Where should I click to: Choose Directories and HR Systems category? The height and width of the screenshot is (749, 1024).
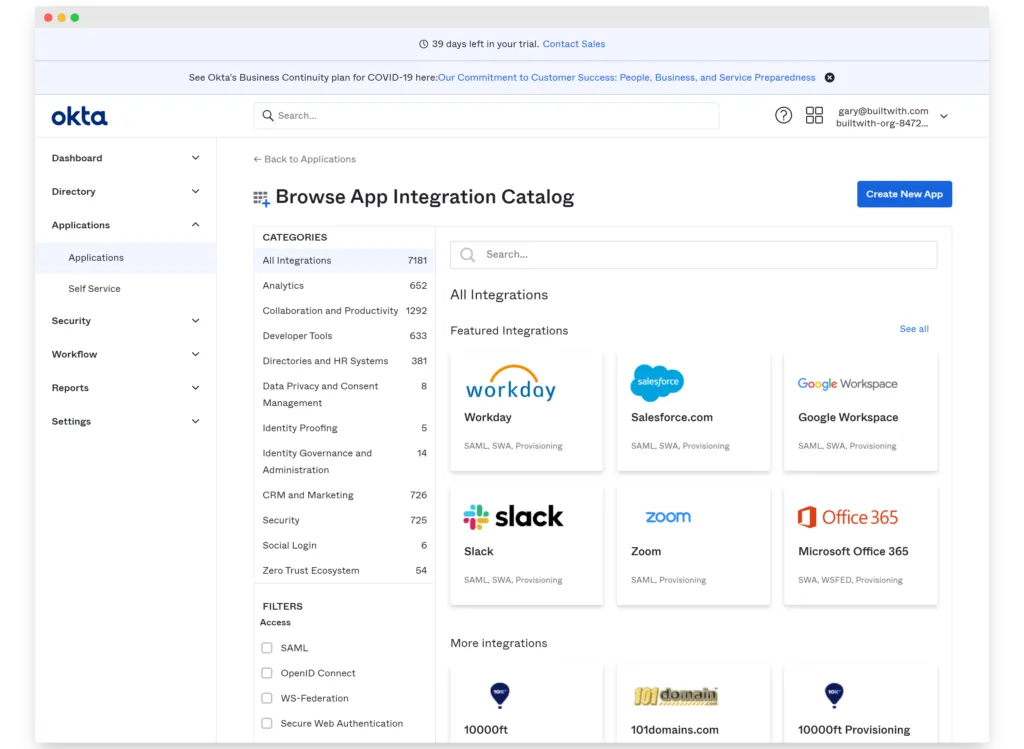344,361
